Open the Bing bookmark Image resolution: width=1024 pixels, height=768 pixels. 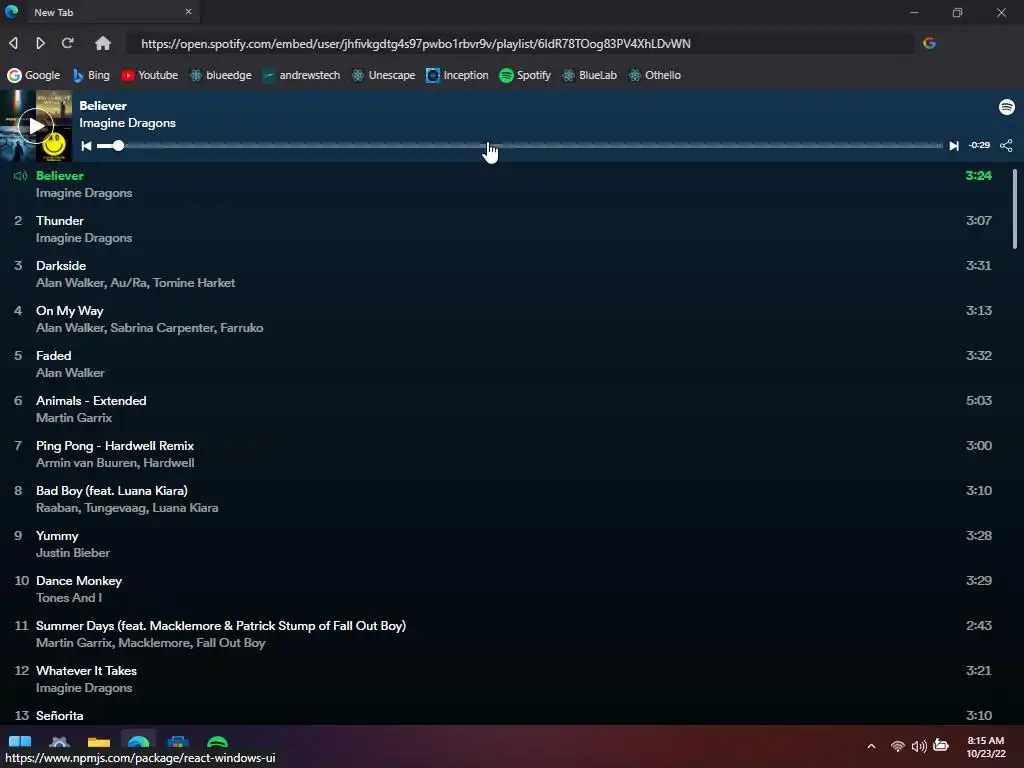91,75
